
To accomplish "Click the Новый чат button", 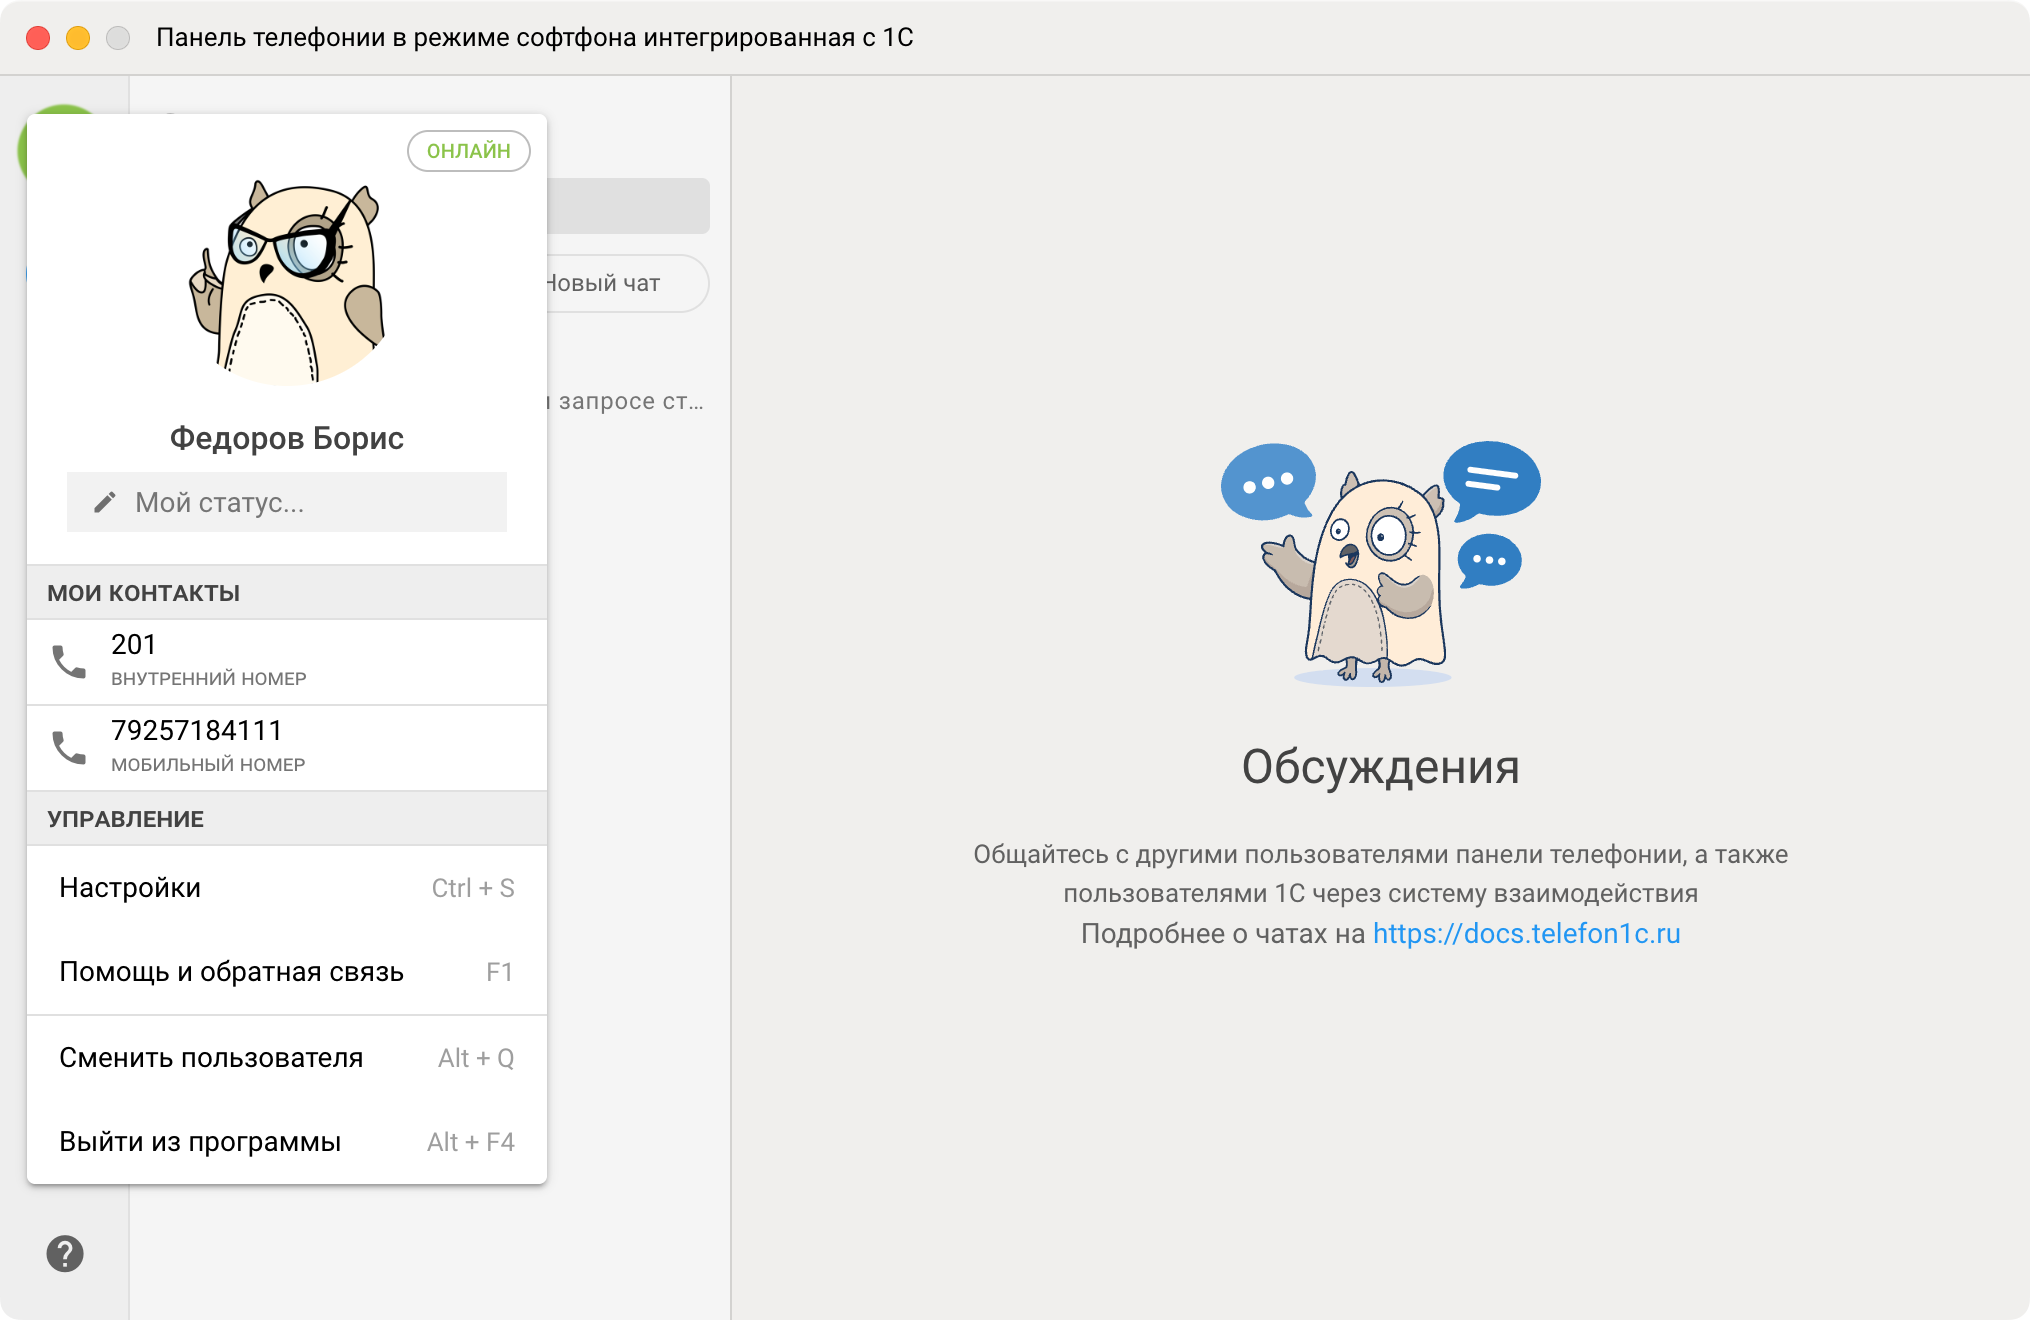I will [x=627, y=284].
